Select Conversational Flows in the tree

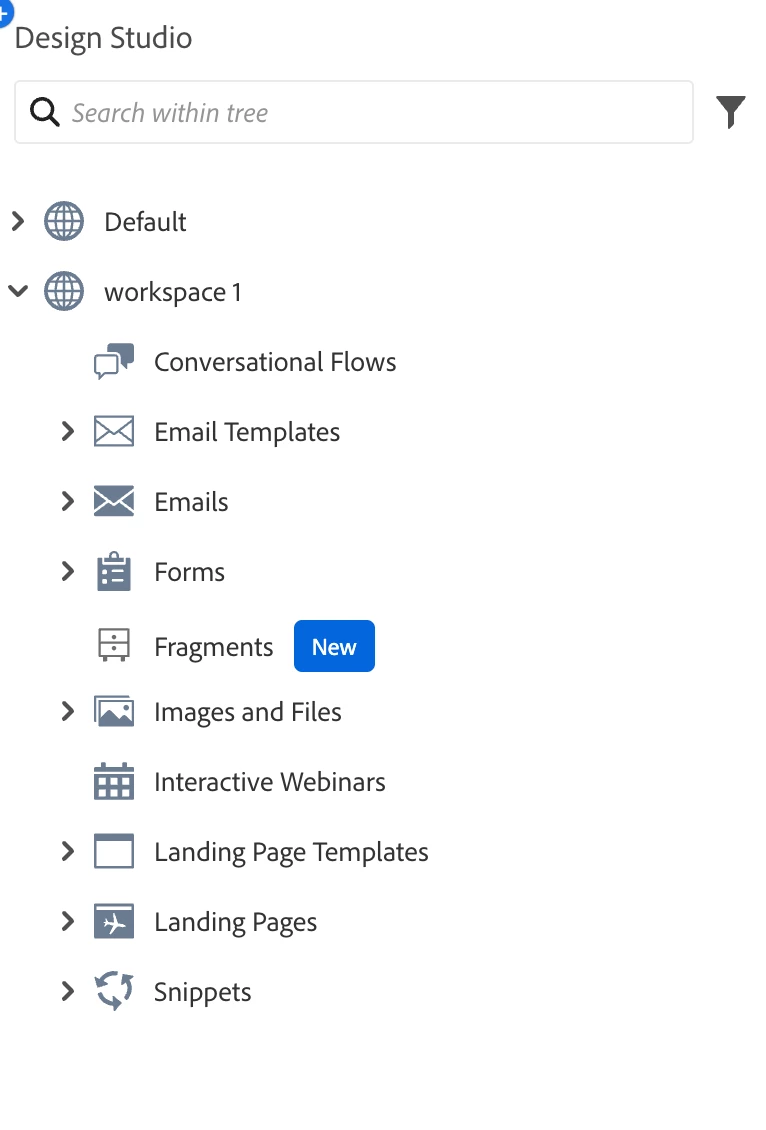pyautogui.click(x=275, y=361)
